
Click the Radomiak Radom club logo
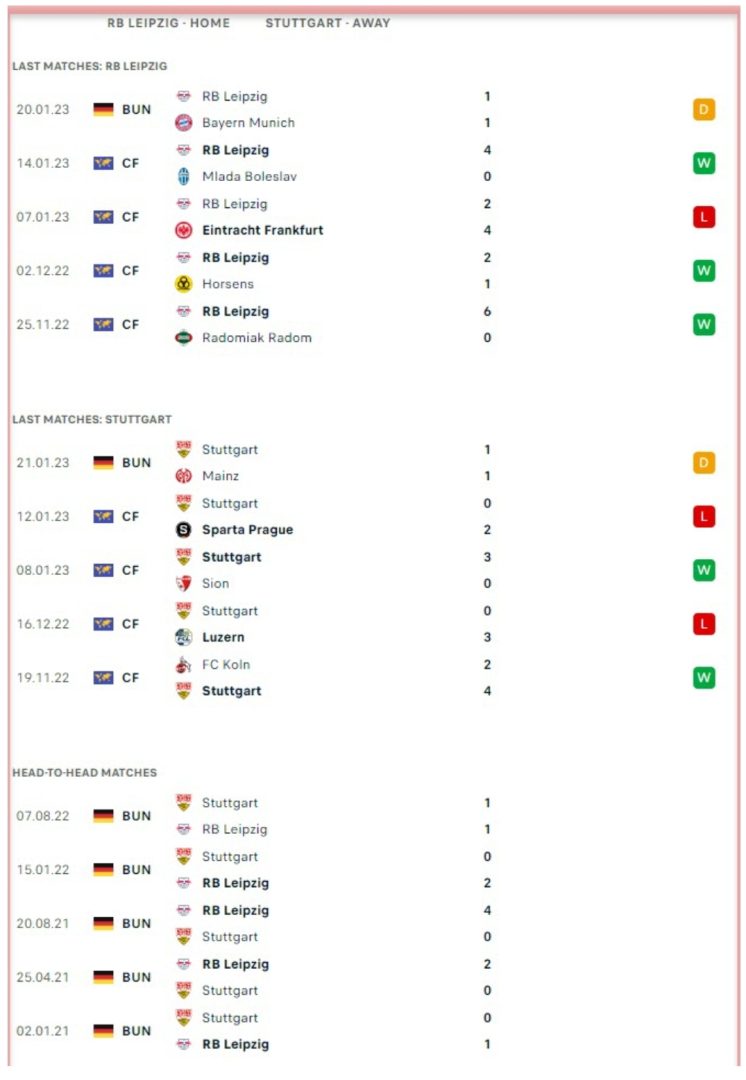pos(183,338)
